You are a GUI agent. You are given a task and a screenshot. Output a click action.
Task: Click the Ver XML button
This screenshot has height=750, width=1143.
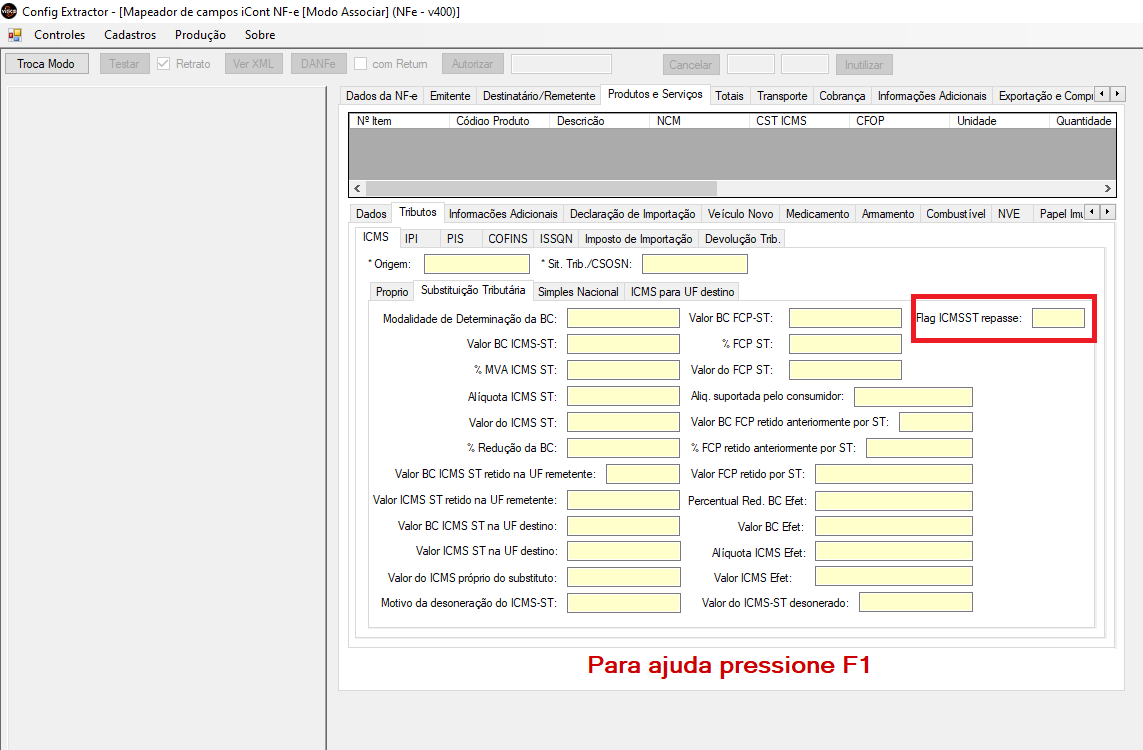point(253,64)
